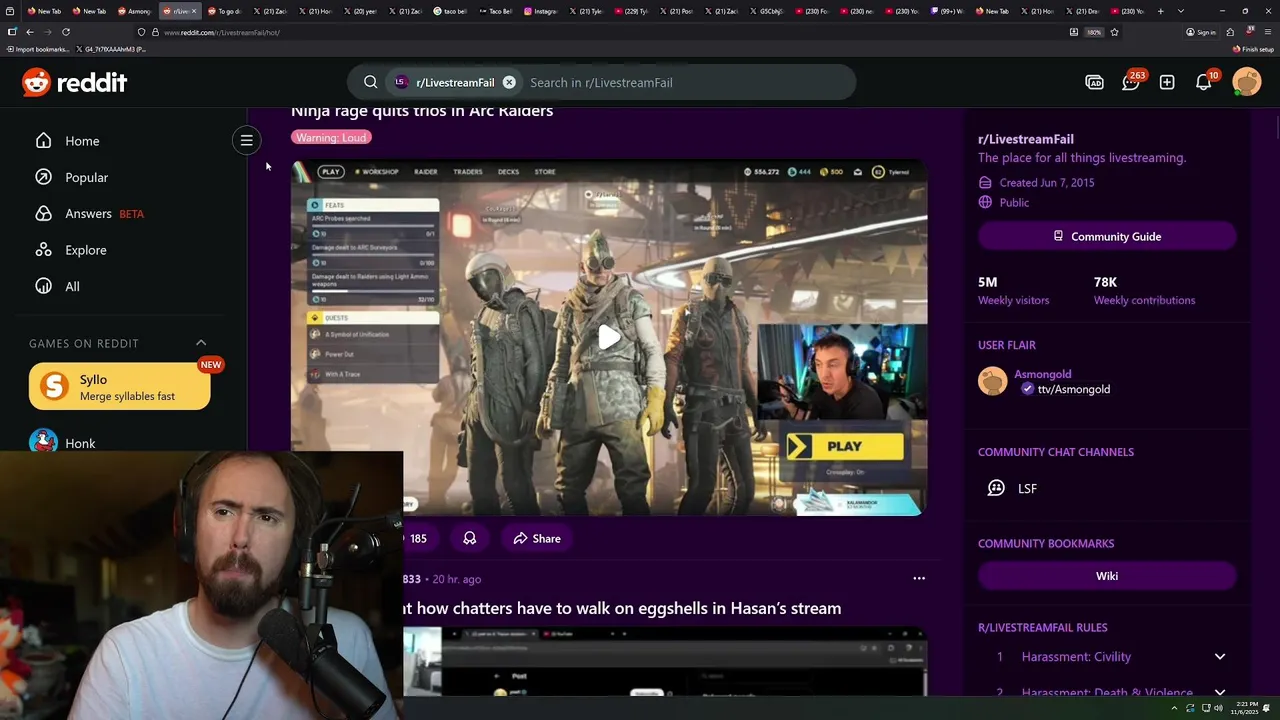Click the 180% zoom level indicator
Image resolution: width=1280 pixels, height=720 pixels.
coord(1094,32)
